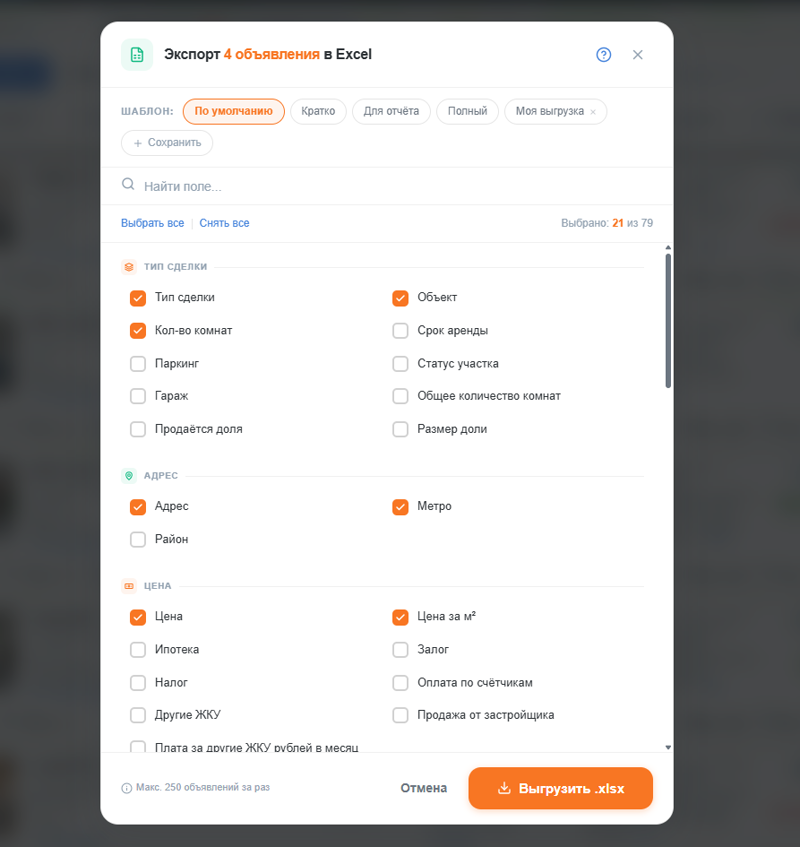Click the magnifier icon in the search bar

click(x=128, y=184)
